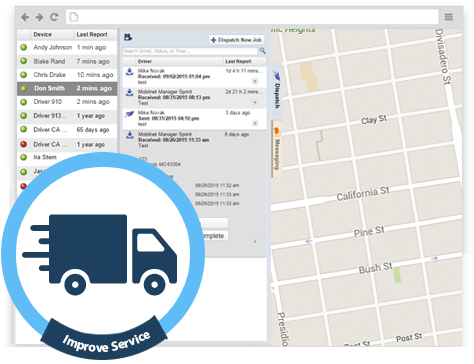Screen dimensions: 474x364
Task: Collapse the open job details with the bottom plus icon
Action: (255, 242)
